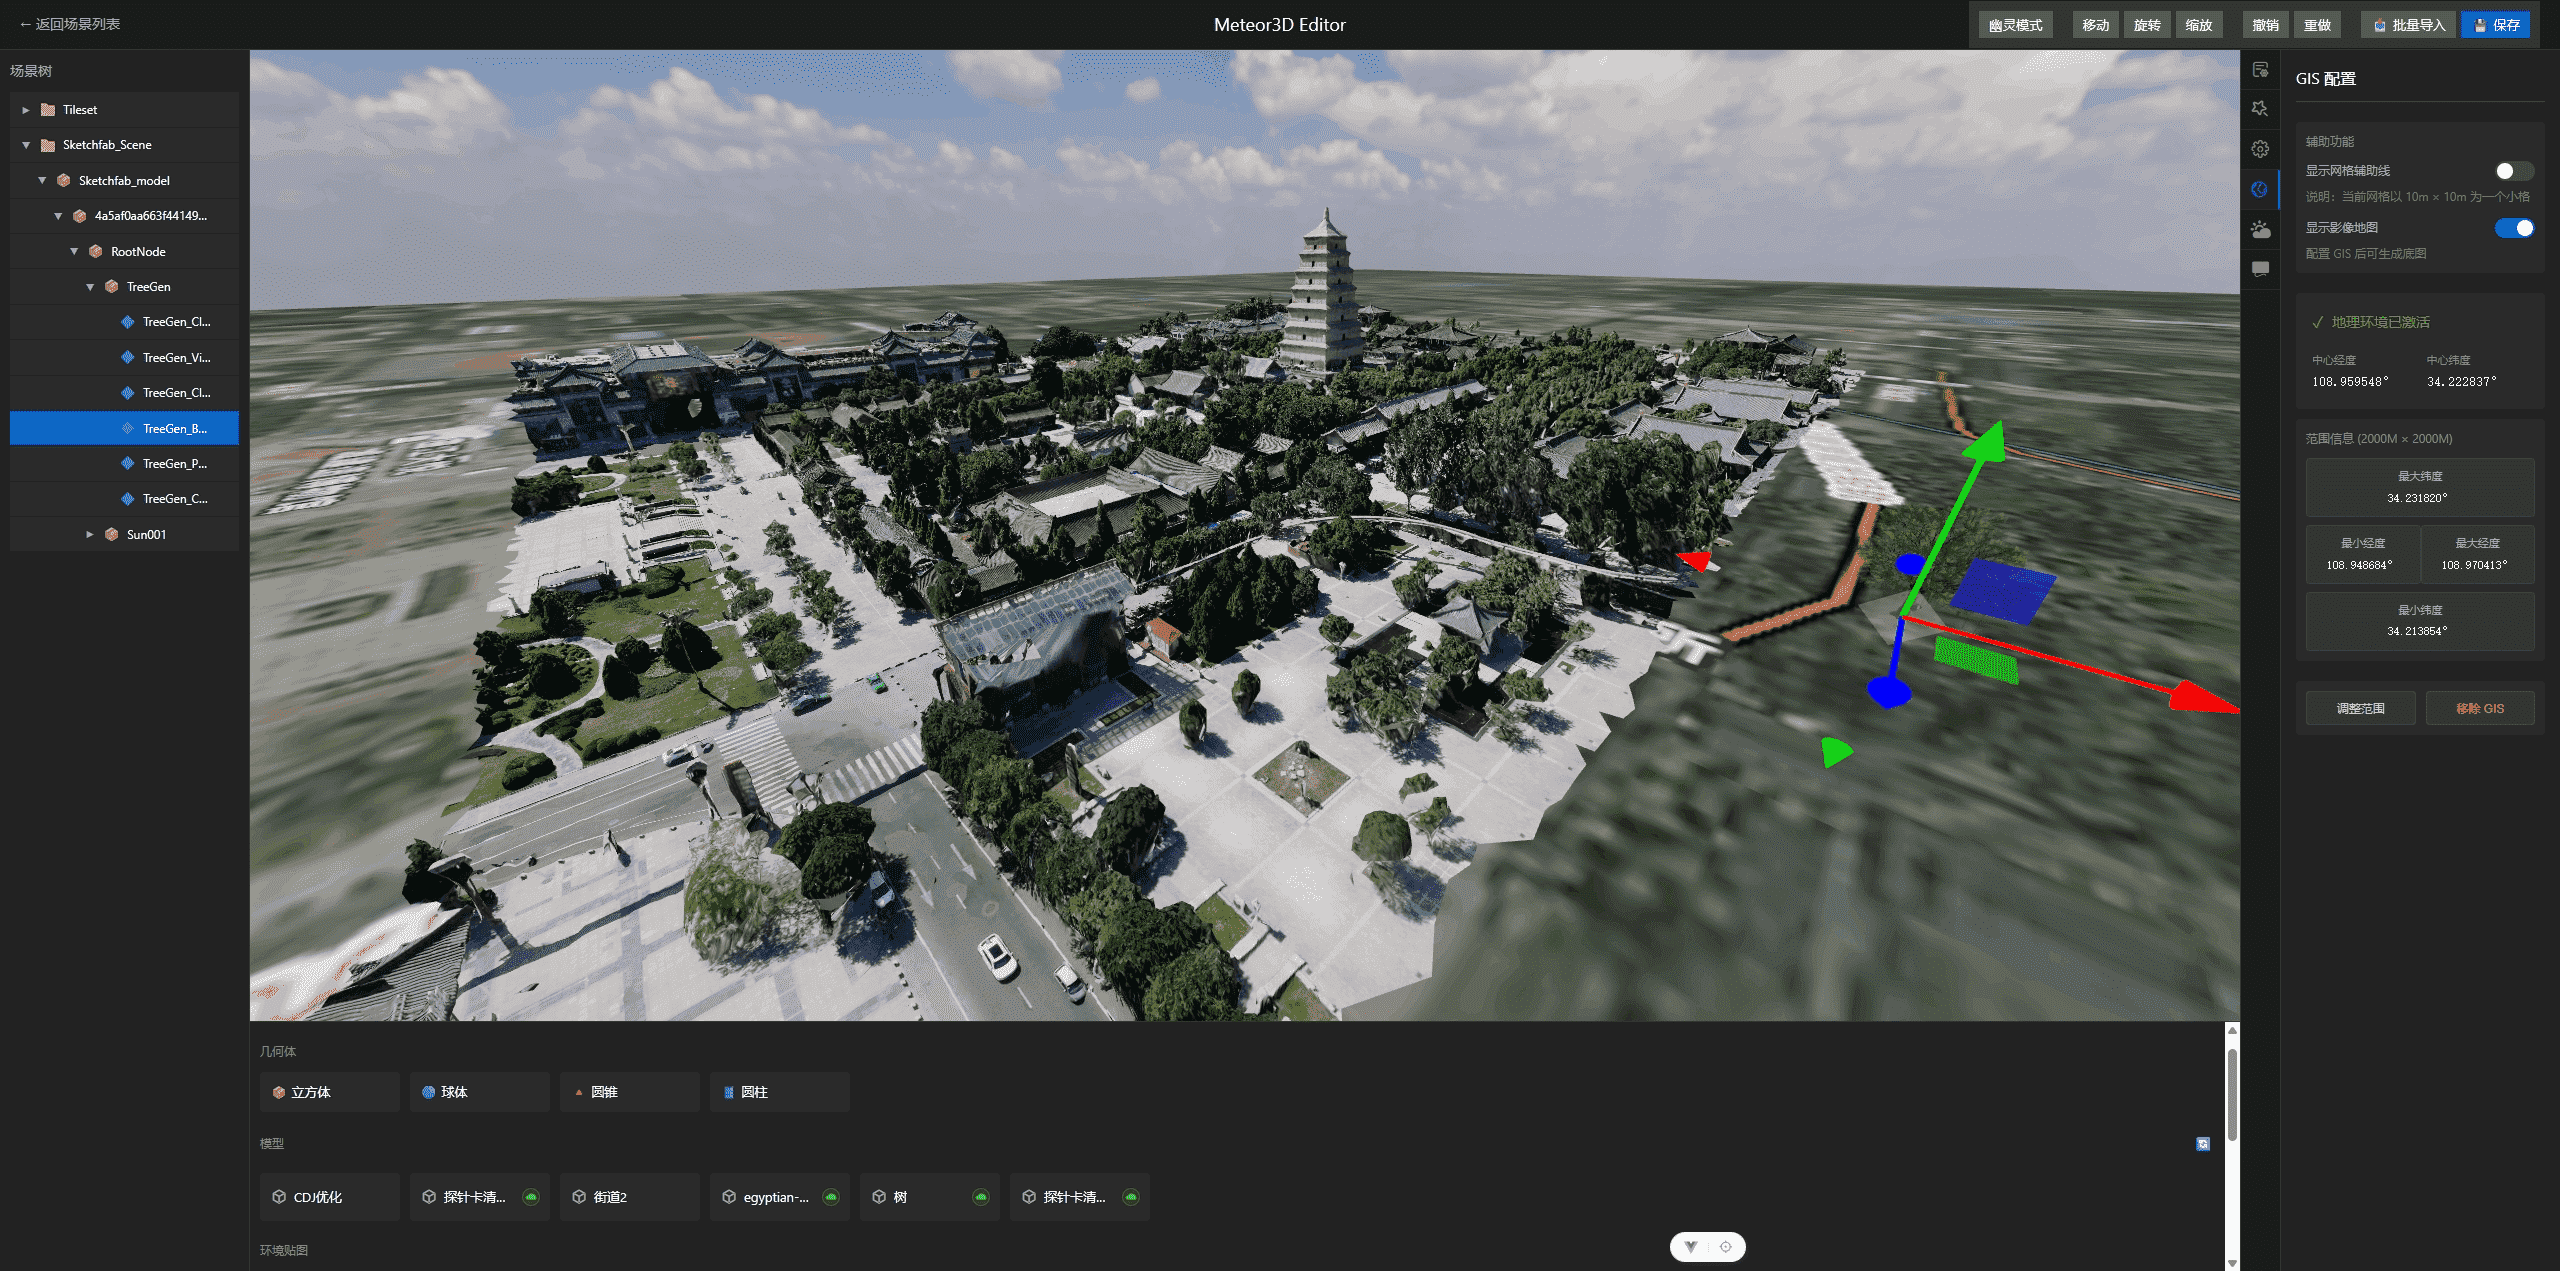Click the cloud badge on egyptian- model

coord(830,1197)
